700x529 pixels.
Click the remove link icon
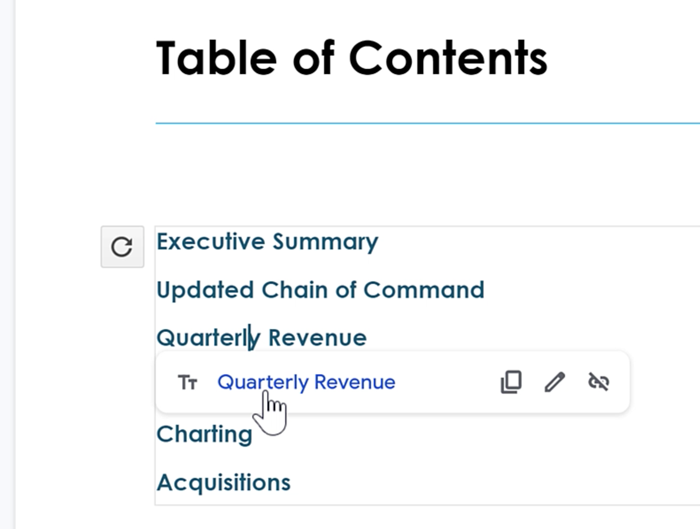(599, 382)
